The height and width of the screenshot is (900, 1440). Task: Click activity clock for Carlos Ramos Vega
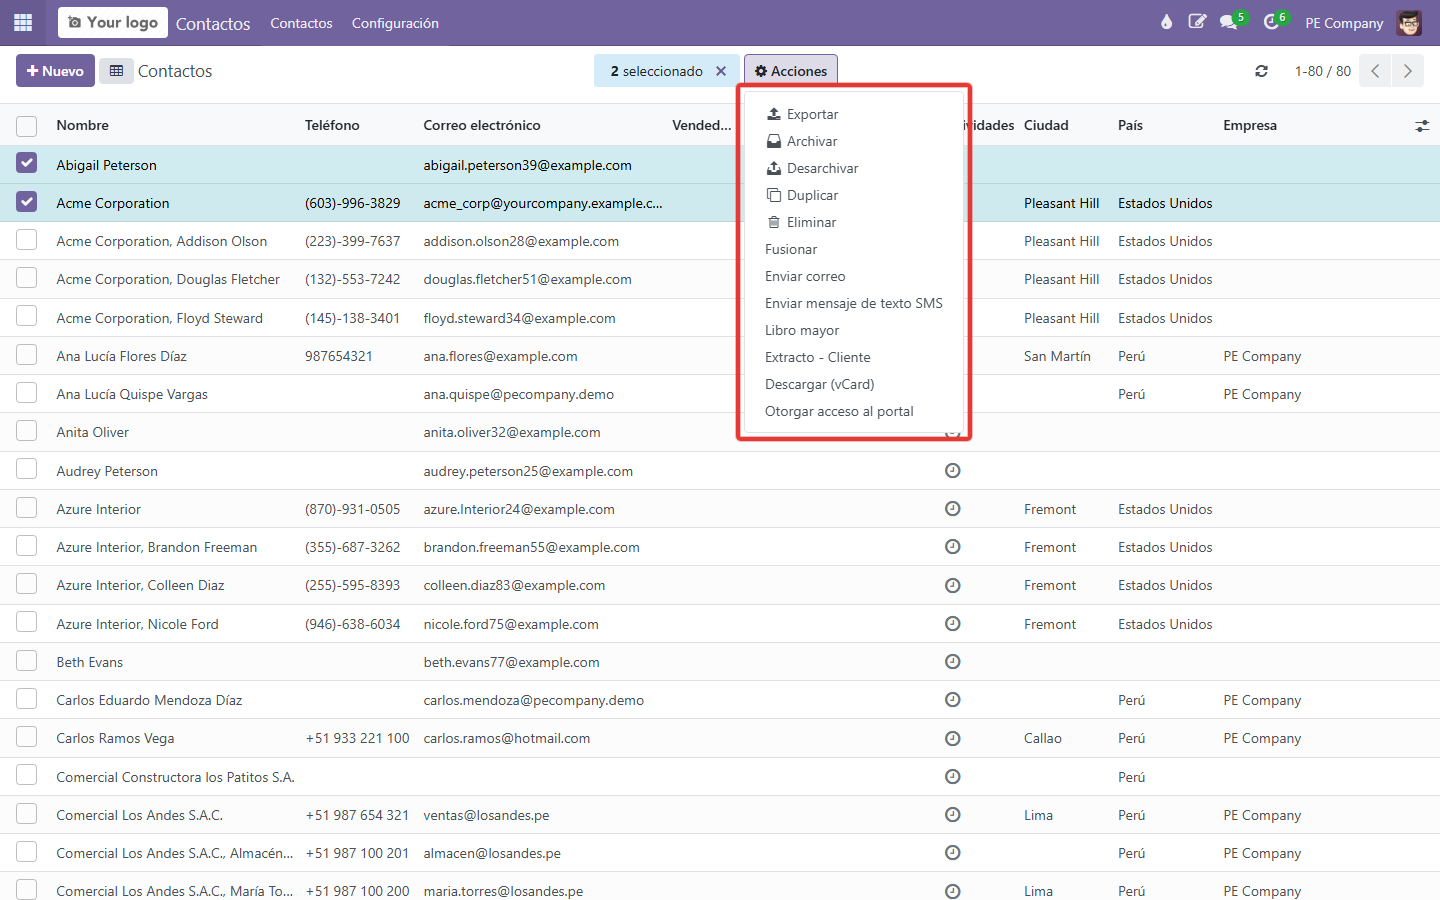[x=953, y=738]
